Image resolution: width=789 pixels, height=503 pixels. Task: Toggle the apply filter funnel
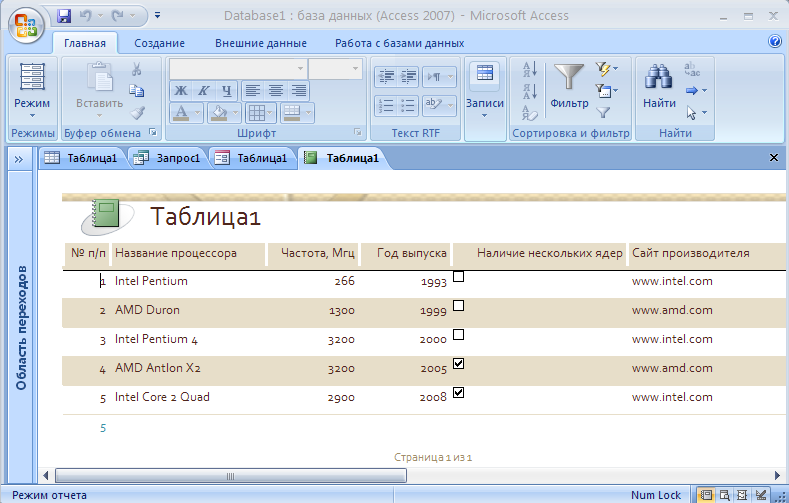pos(603,113)
